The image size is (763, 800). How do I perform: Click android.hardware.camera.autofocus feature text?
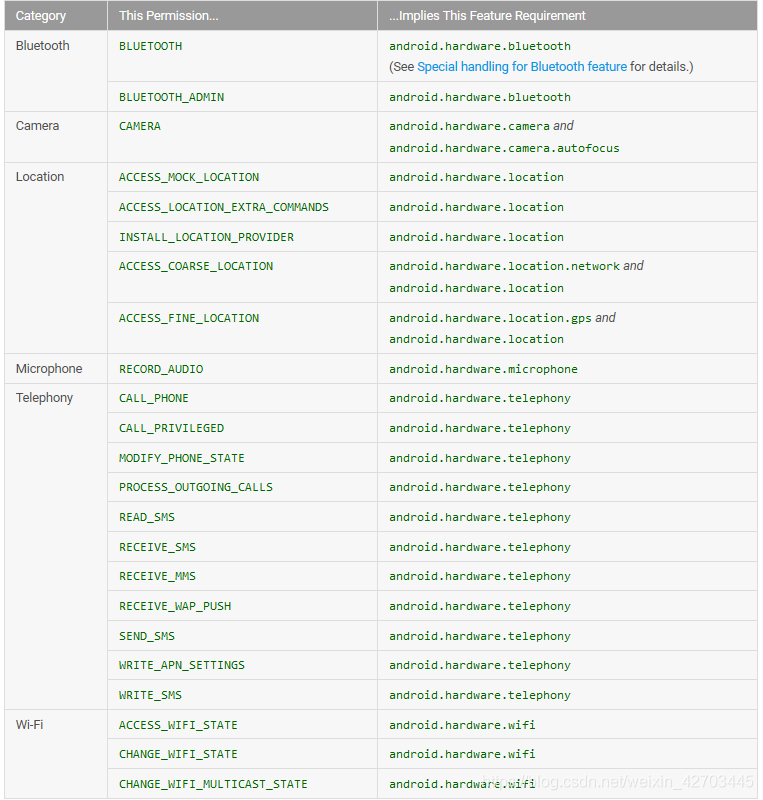point(504,148)
